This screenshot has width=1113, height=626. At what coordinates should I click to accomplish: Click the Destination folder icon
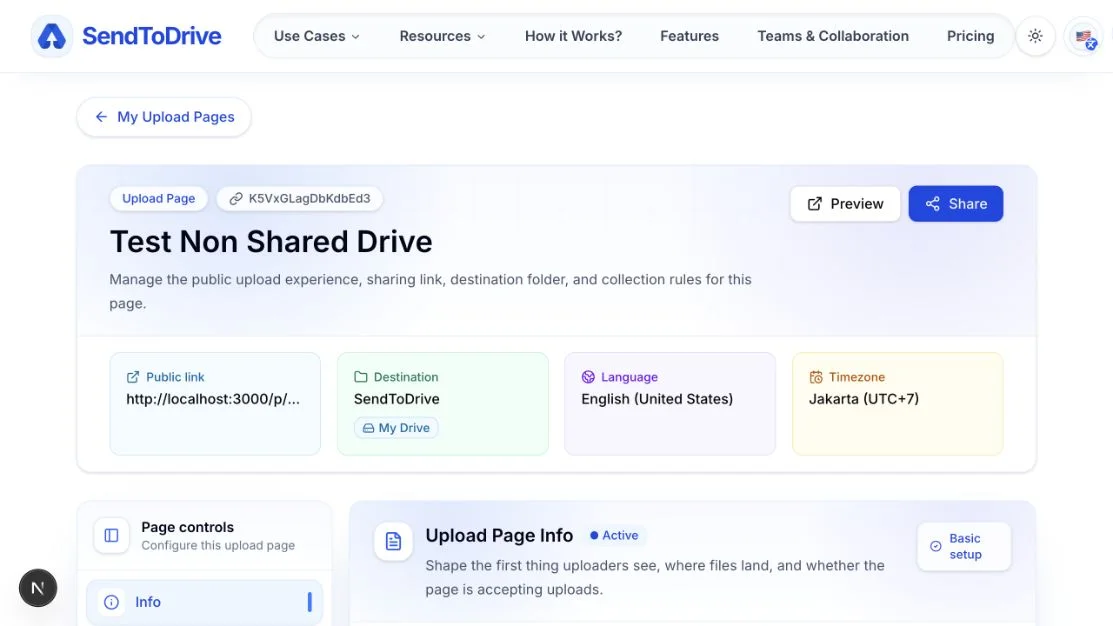361,377
